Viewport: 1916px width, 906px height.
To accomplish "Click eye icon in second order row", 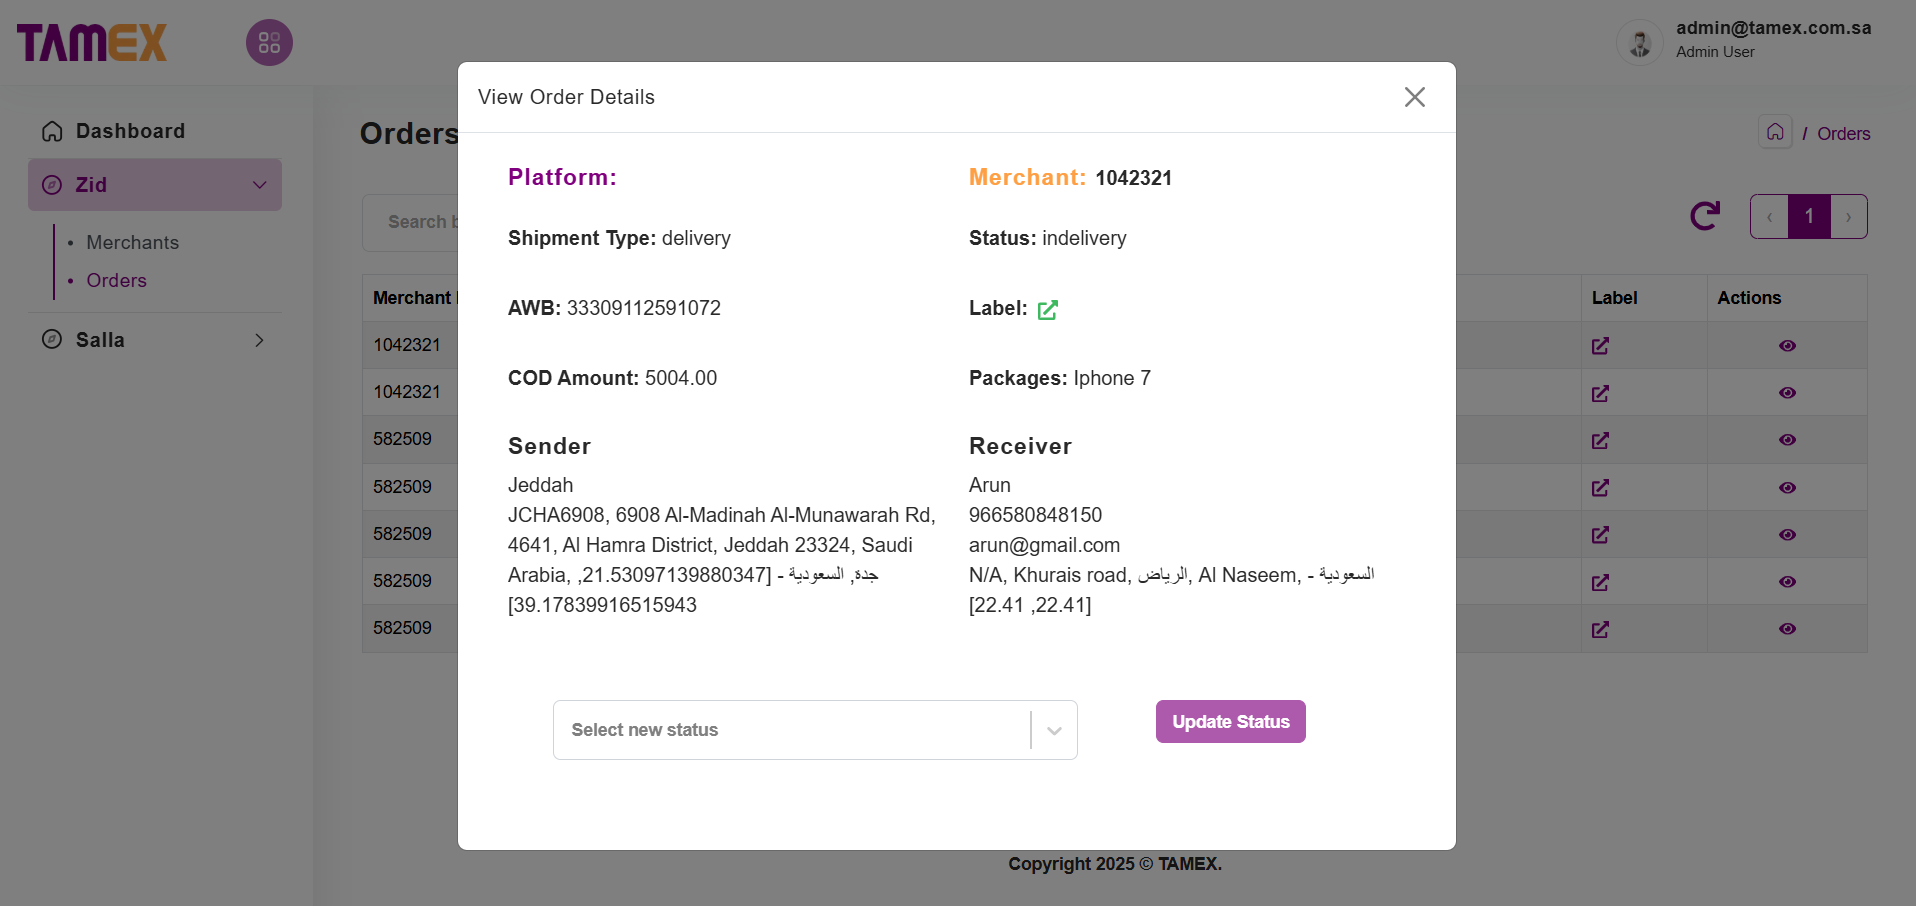I will pos(1787,393).
